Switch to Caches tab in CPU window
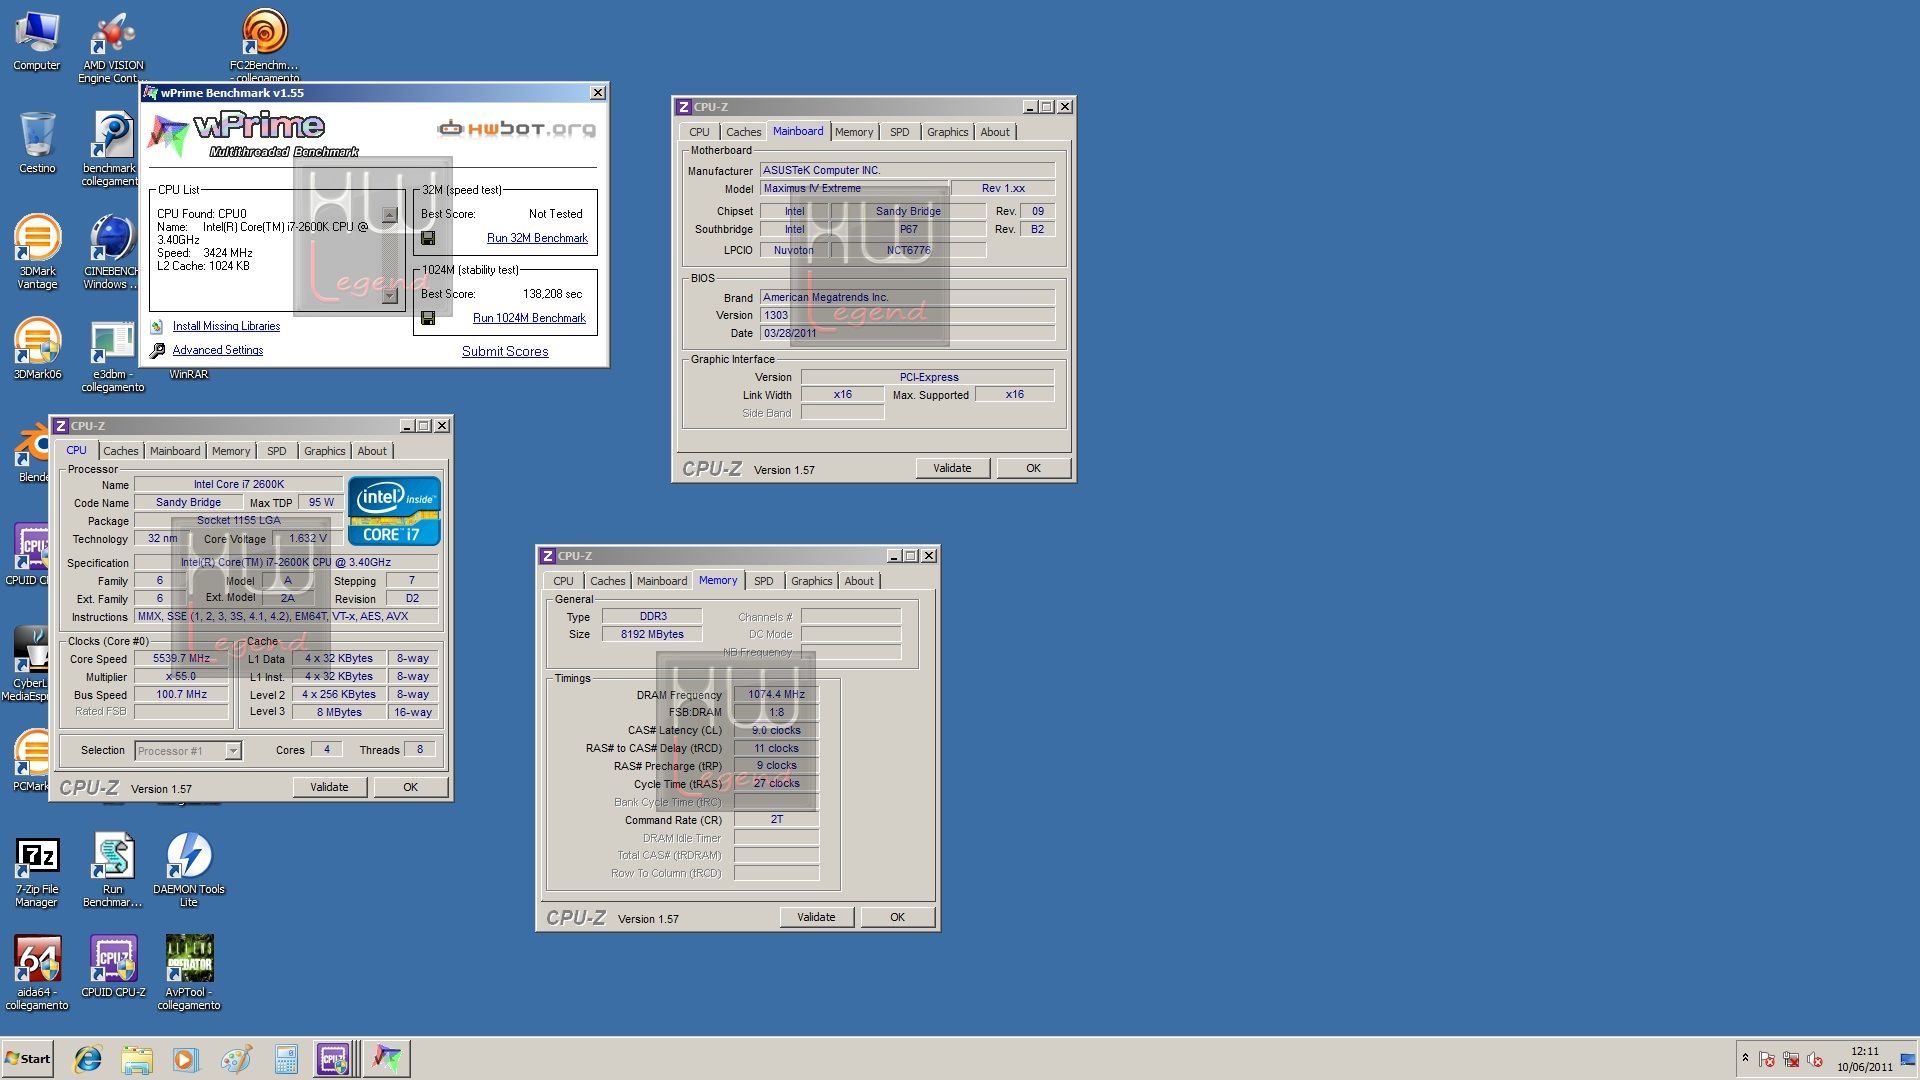 click(120, 451)
